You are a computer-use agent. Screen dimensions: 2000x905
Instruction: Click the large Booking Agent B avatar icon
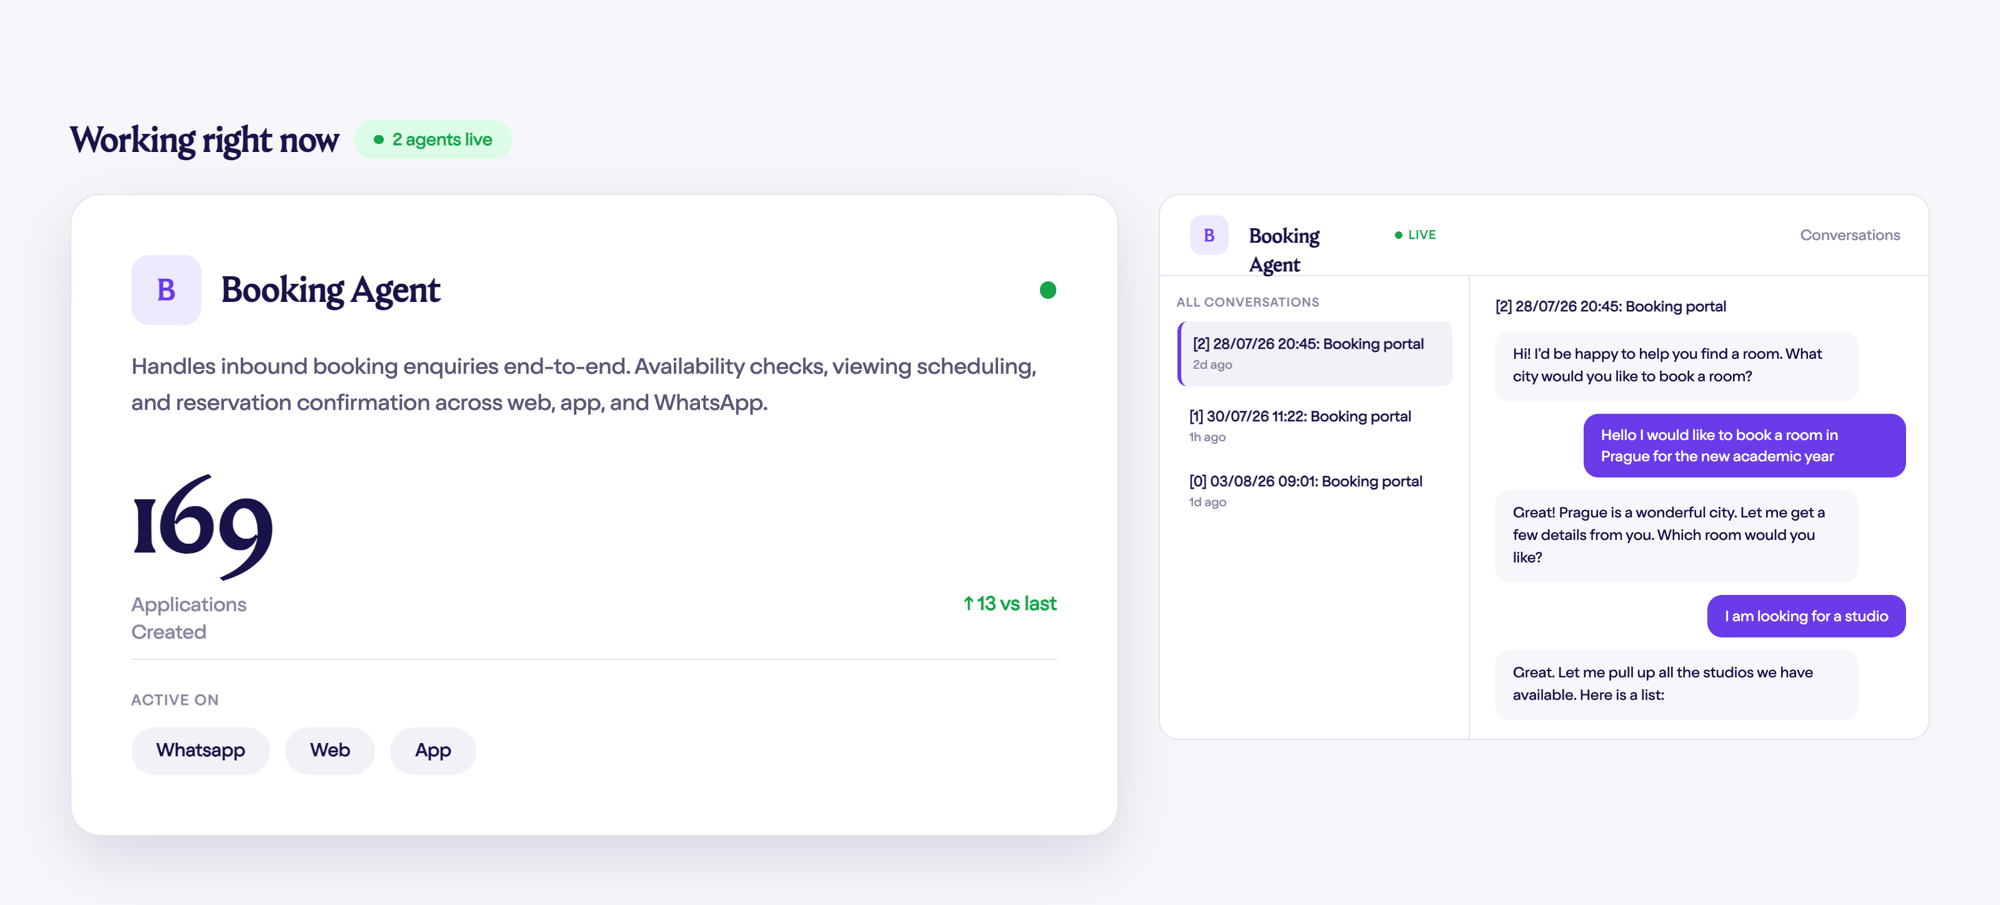[166, 290]
